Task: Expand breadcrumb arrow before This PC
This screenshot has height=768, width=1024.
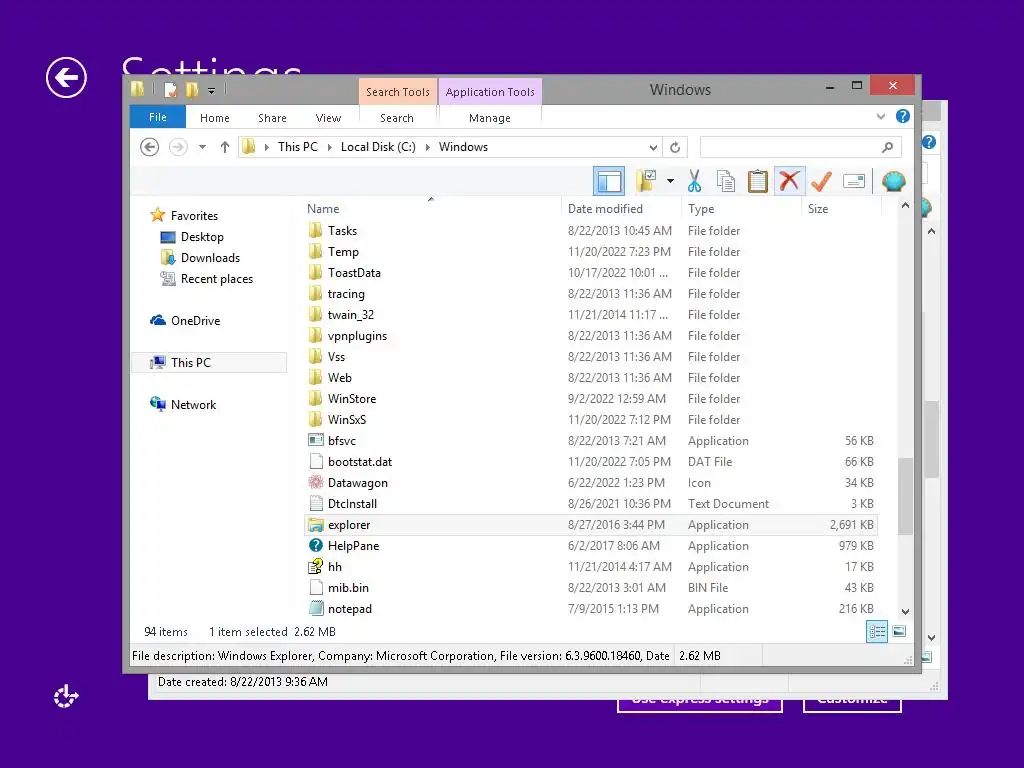Action: [266, 147]
